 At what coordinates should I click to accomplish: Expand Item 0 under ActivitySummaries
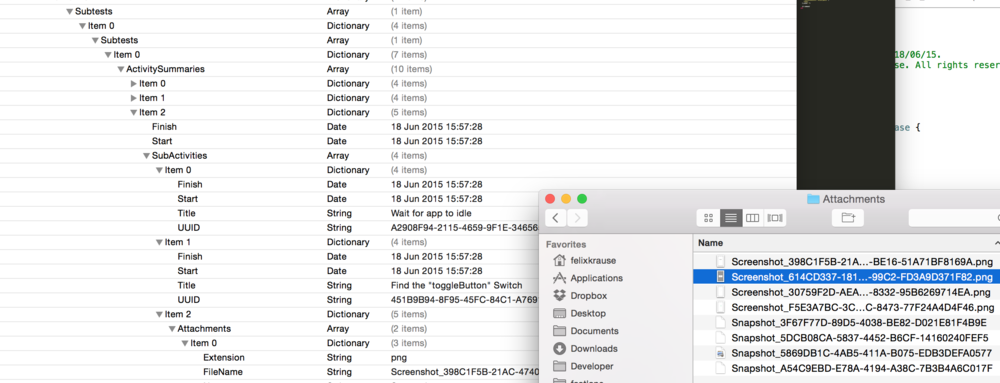133,83
